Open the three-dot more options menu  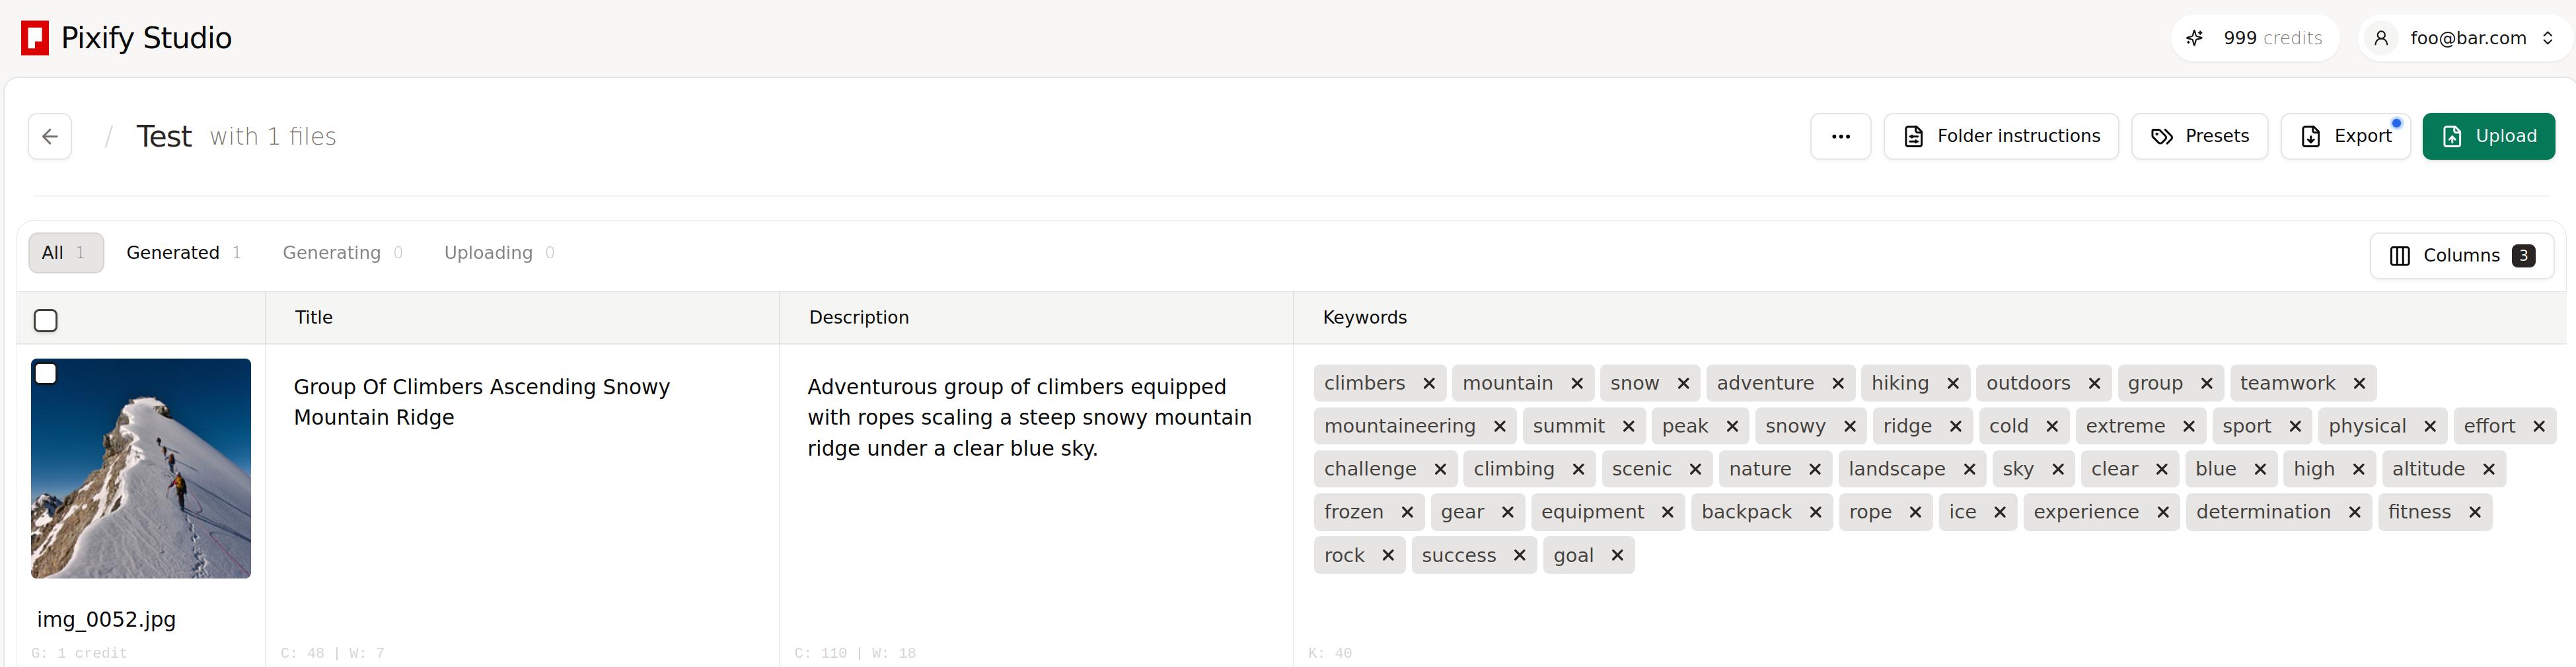(x=1839, y=137)
